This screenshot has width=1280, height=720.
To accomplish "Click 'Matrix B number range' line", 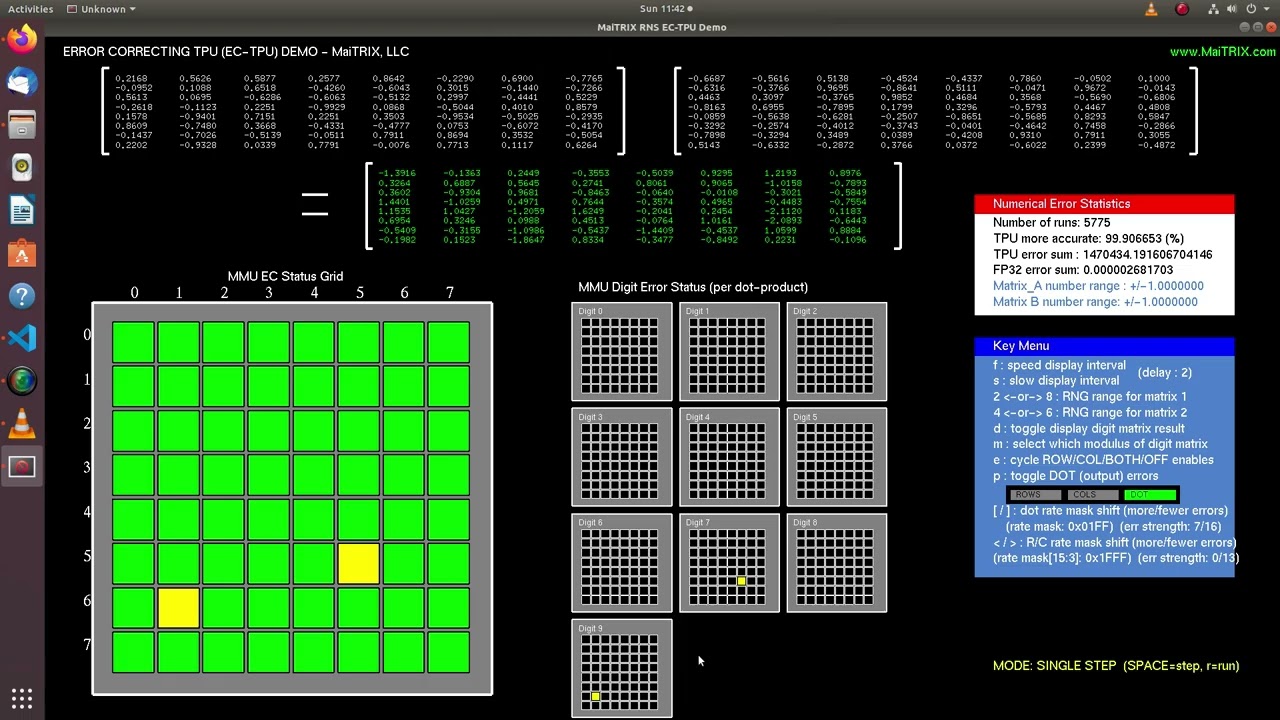I will pos(1095,302).
